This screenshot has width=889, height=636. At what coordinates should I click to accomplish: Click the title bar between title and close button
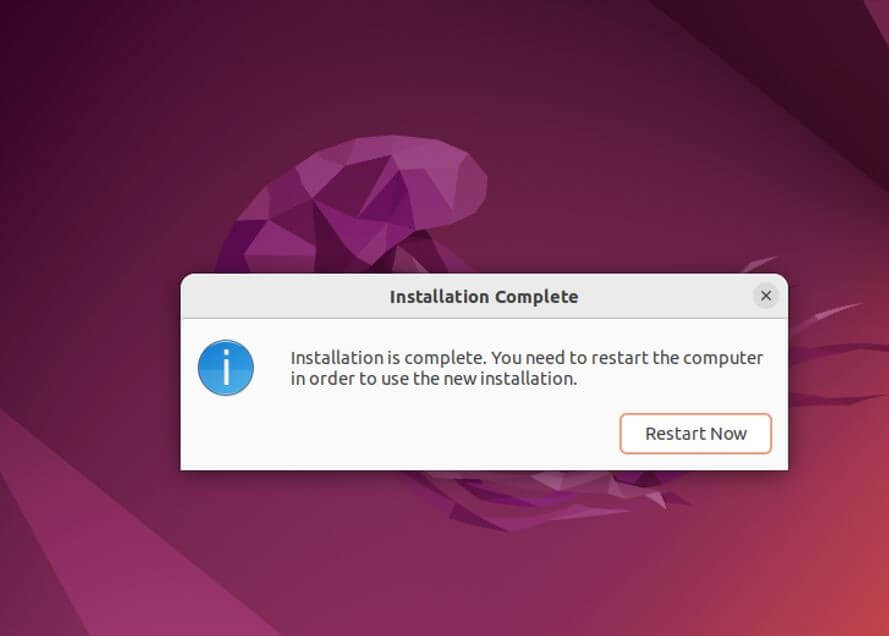point(666,296)
